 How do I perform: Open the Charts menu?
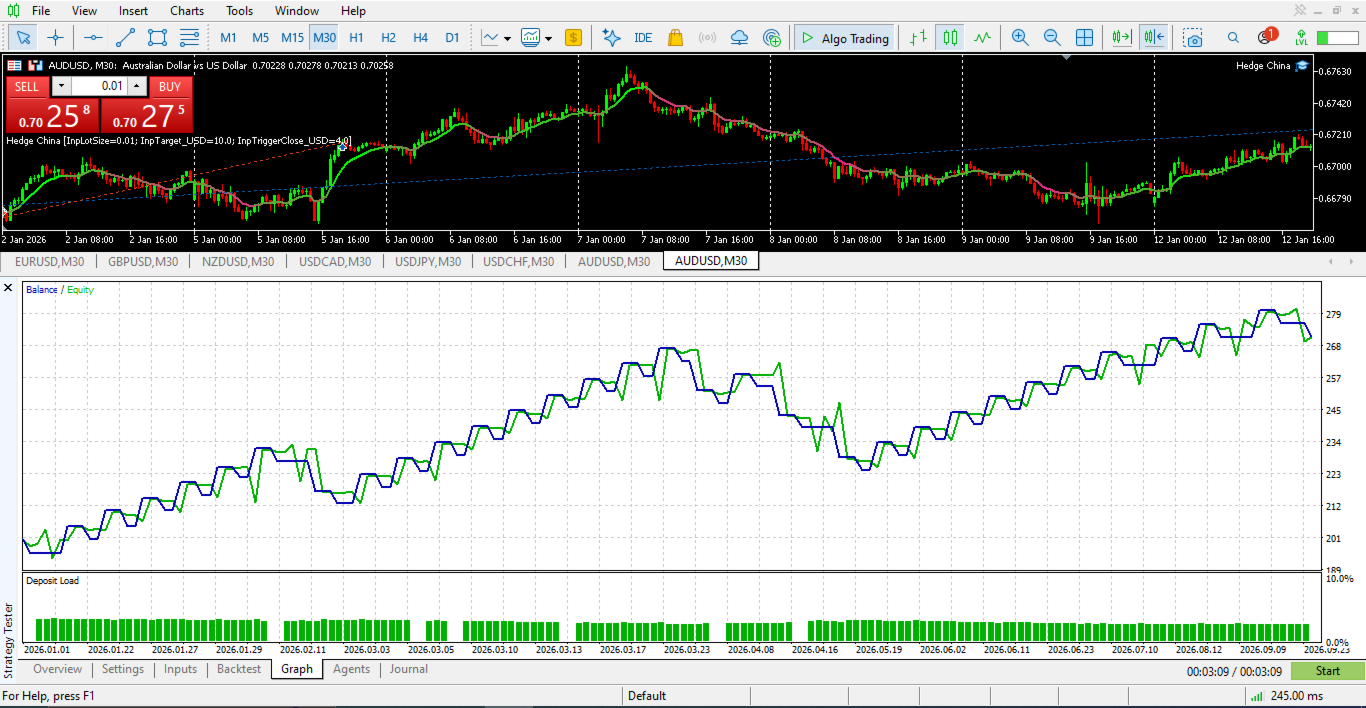[x=187, y=11]
